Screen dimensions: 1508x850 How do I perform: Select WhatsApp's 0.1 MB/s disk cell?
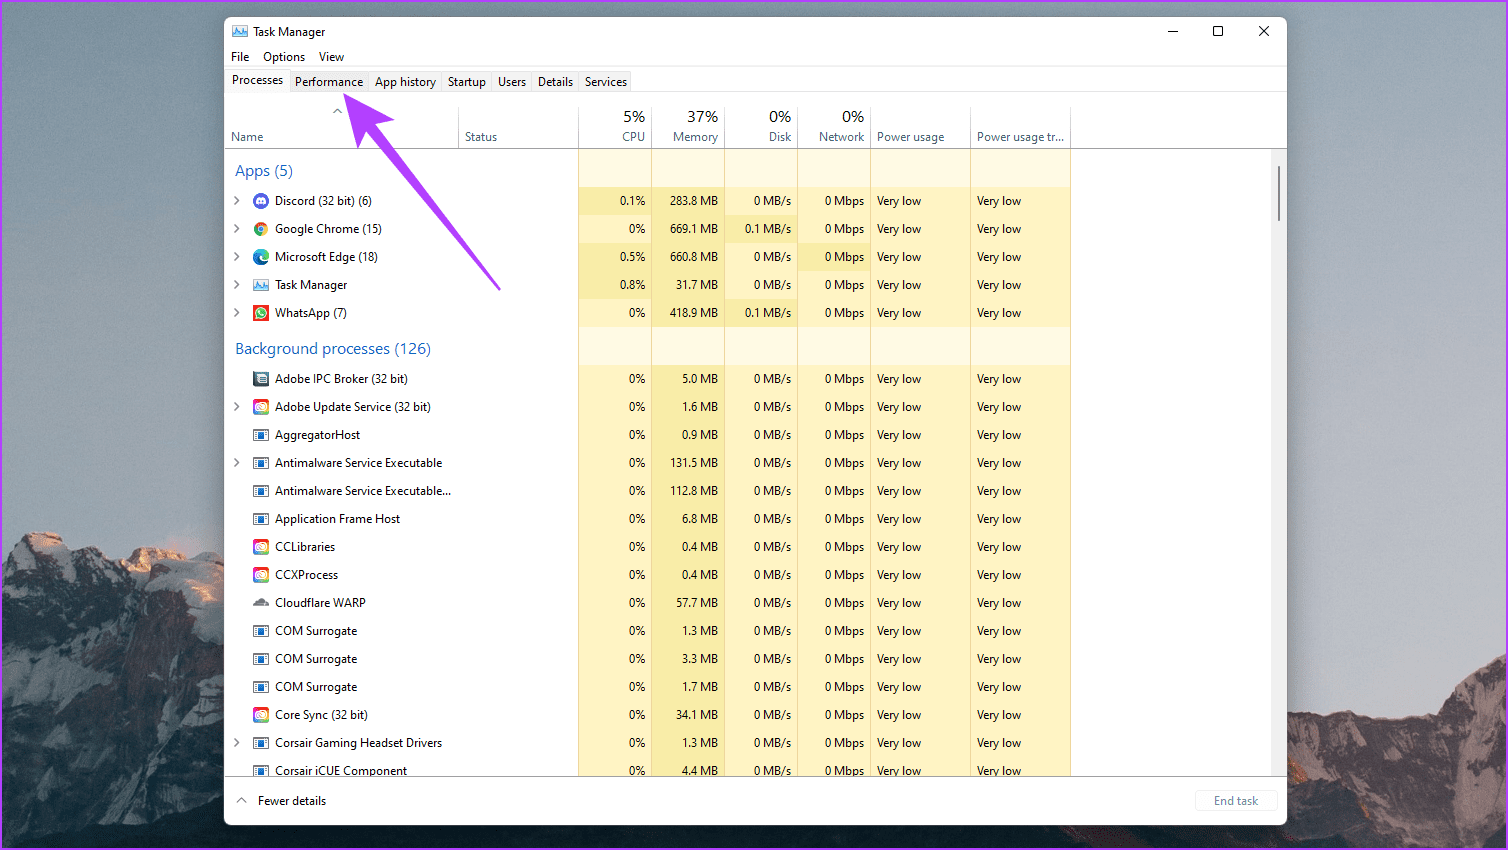coord(761,313)
